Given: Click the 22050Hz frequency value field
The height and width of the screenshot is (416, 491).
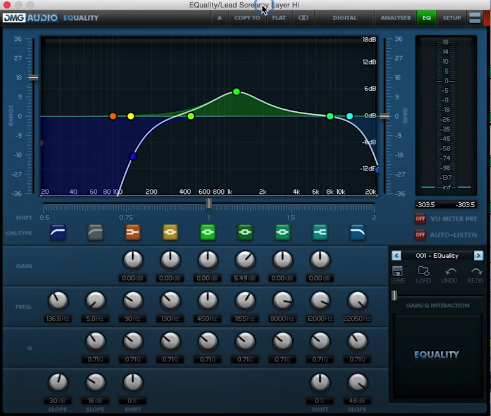Looking at the screenshot, I should pyautogui.click(x=357, y=319).
